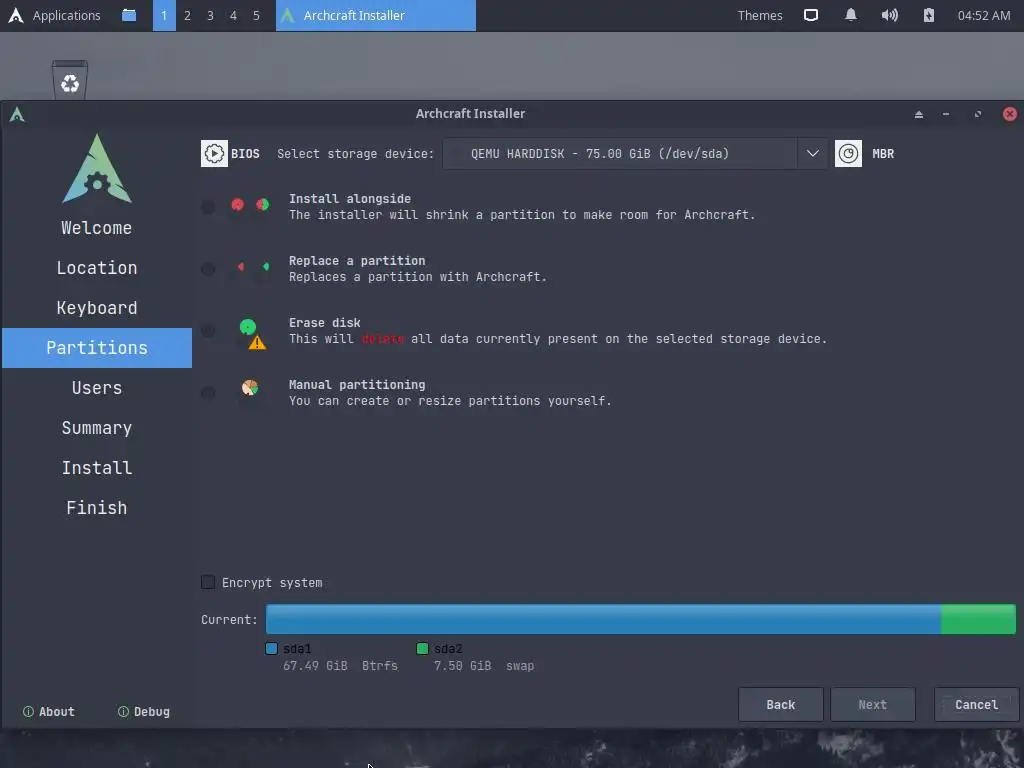Click the green sda2 legend color swatch
Viewport: 1024px width, 768px height.
(423, 648)
